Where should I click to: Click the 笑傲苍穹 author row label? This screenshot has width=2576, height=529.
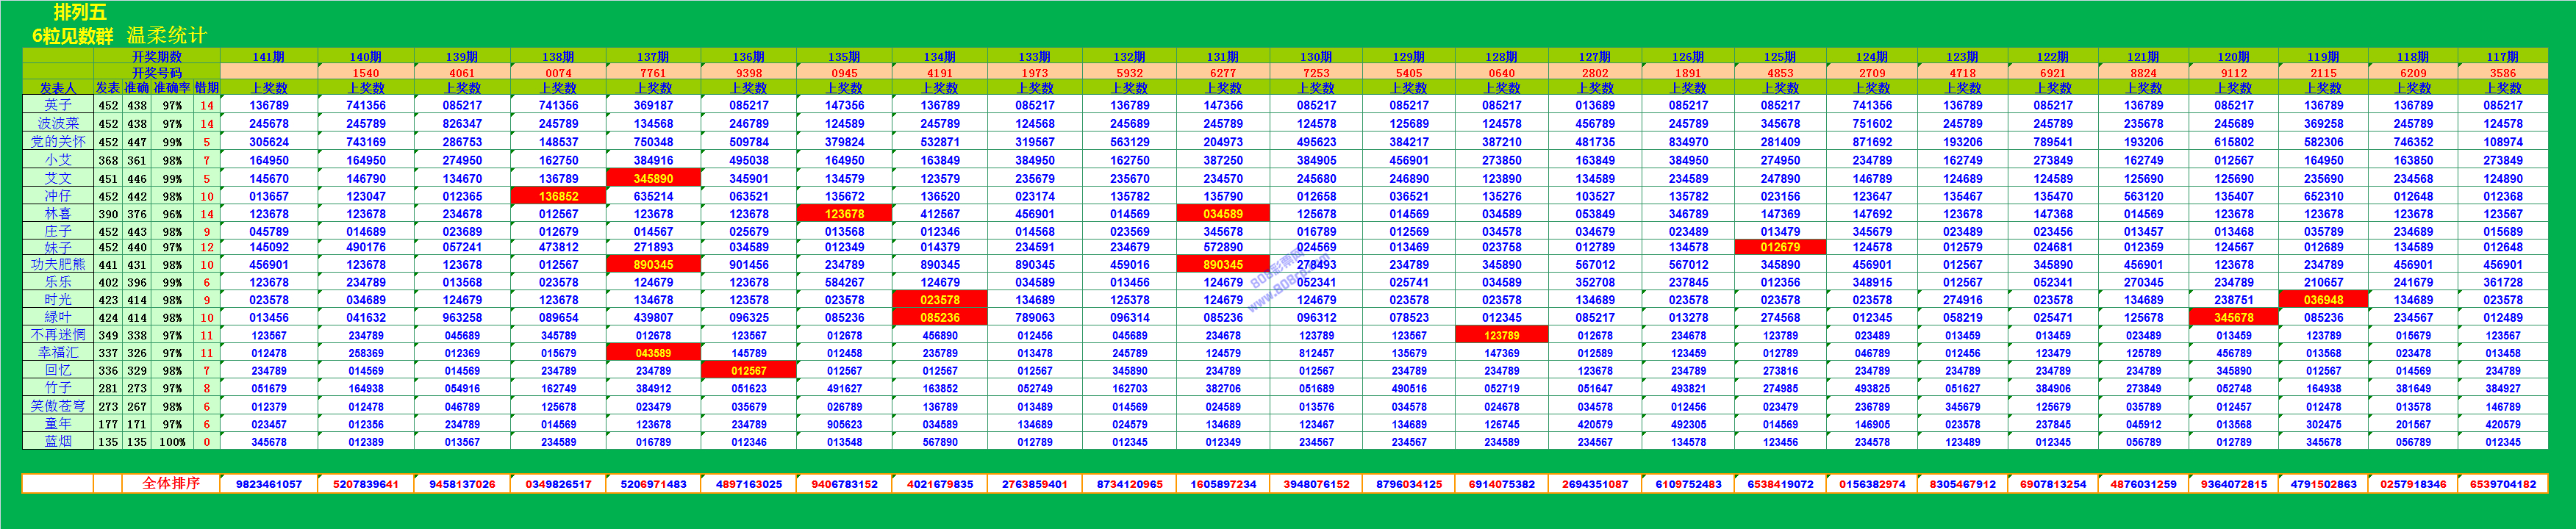coord(58,407)
